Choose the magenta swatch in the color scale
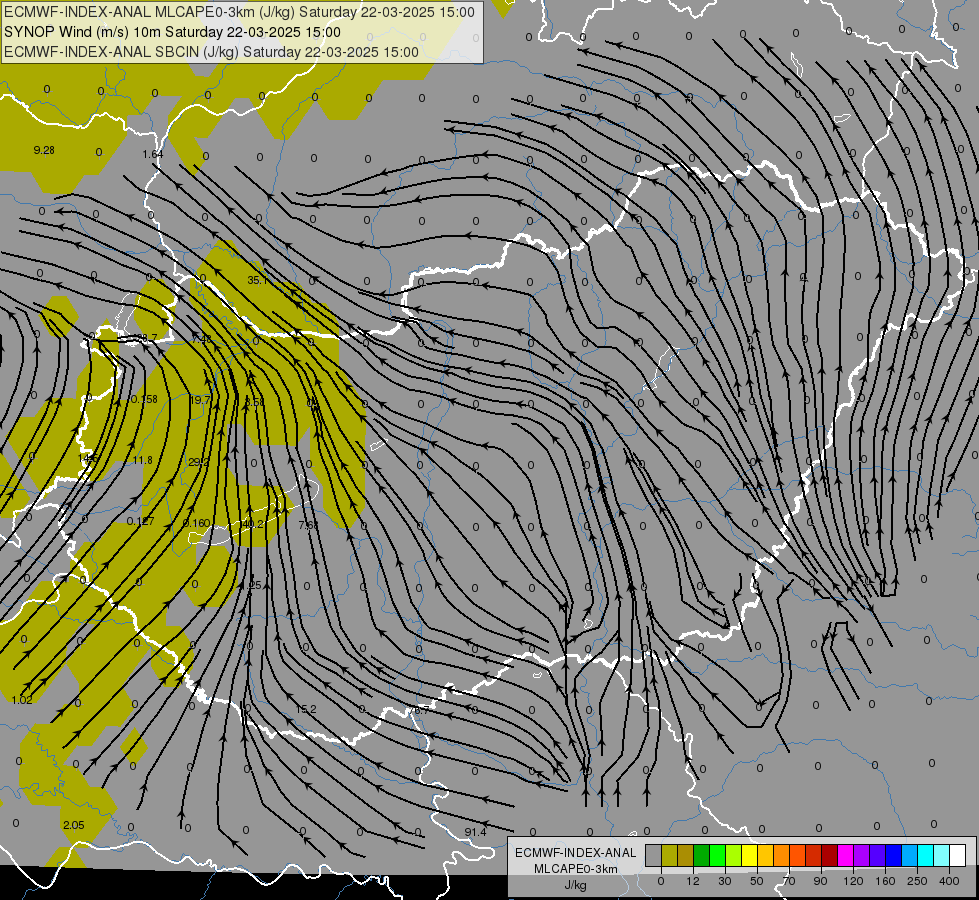Image resolution: width=979 pixels, height=900 pixels. (x=846, y=856)
